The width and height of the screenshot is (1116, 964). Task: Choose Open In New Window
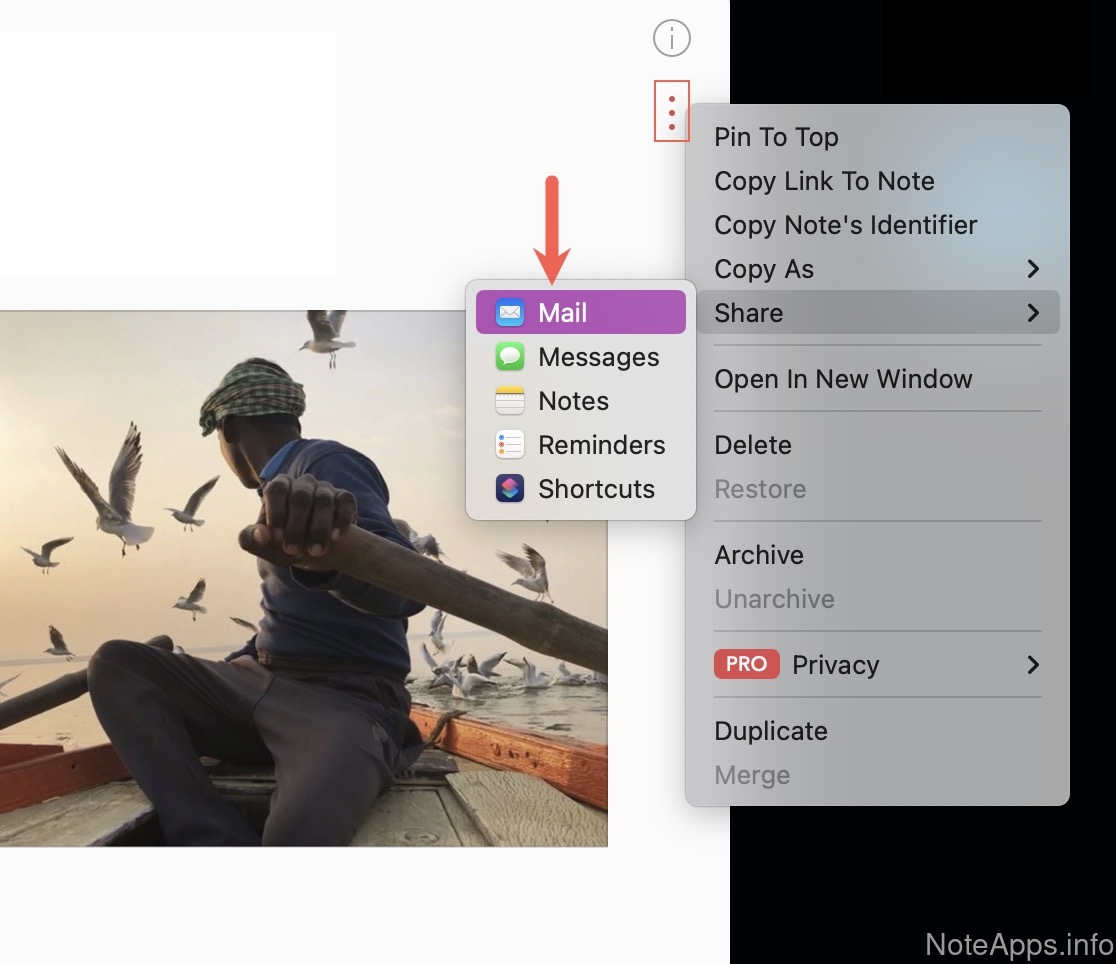(x=843, y=379)
